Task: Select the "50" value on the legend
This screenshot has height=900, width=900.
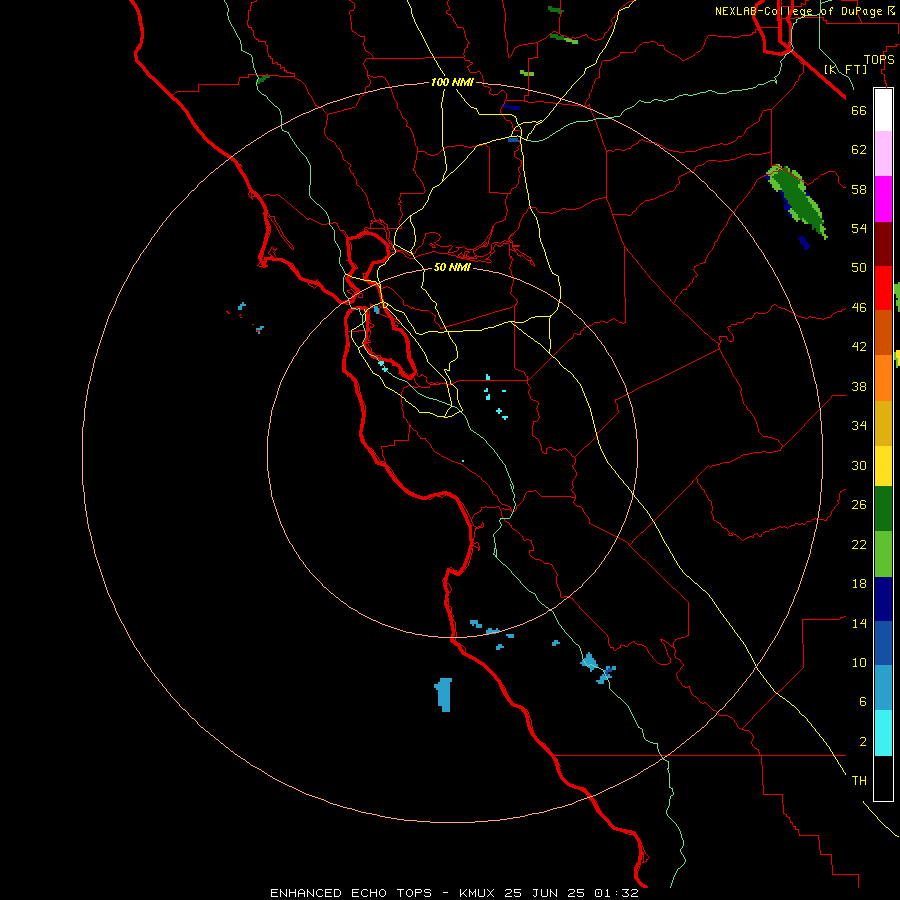Action: pos(859,267)
